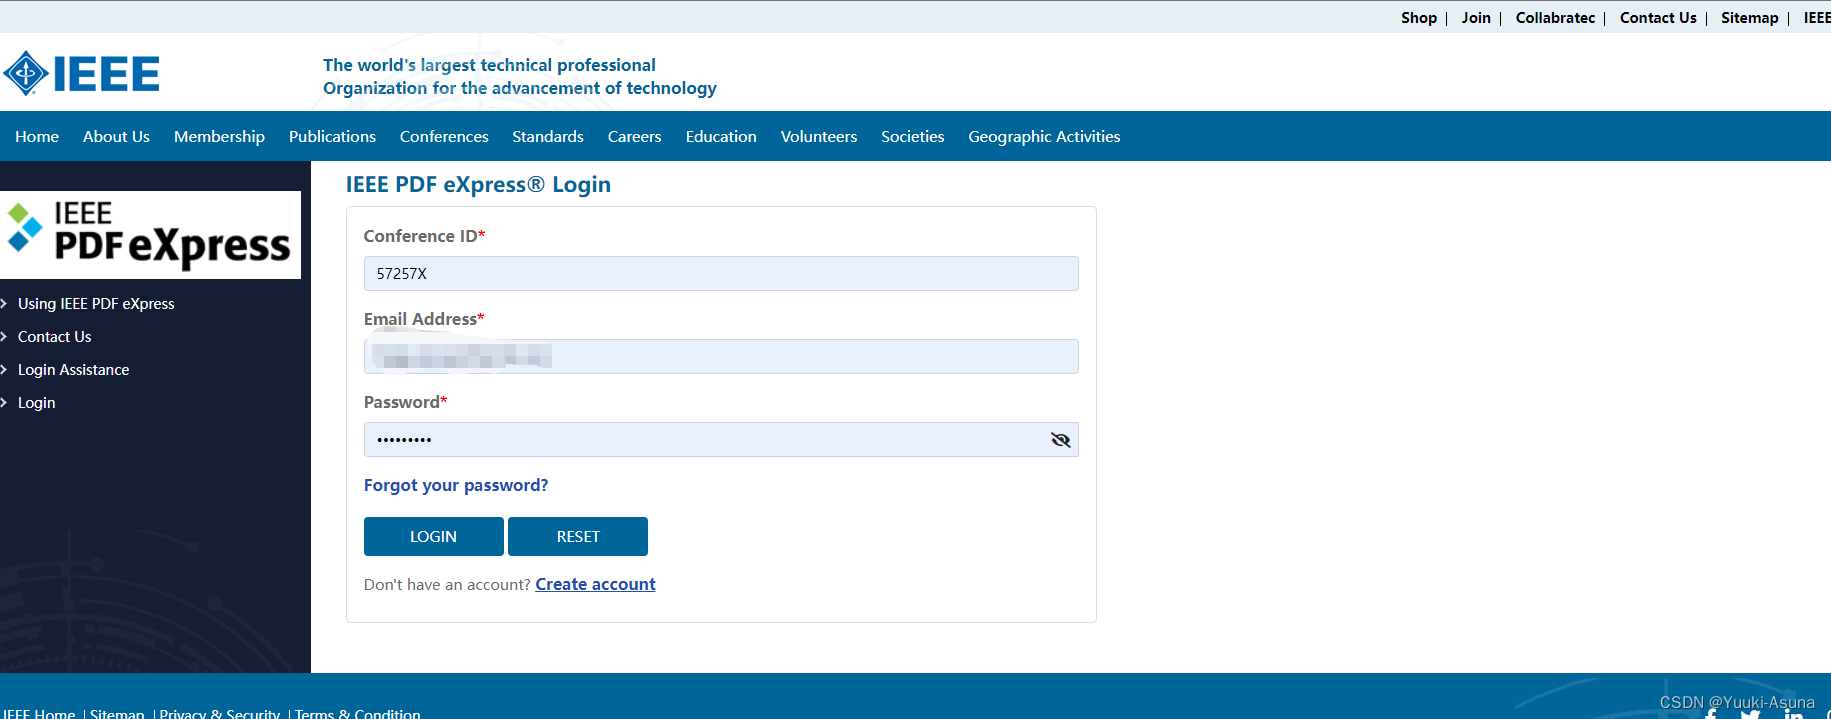Open Conferences menu item
Screen dimensions: 1831x719
pyautogui.click(x=444, y=136)
